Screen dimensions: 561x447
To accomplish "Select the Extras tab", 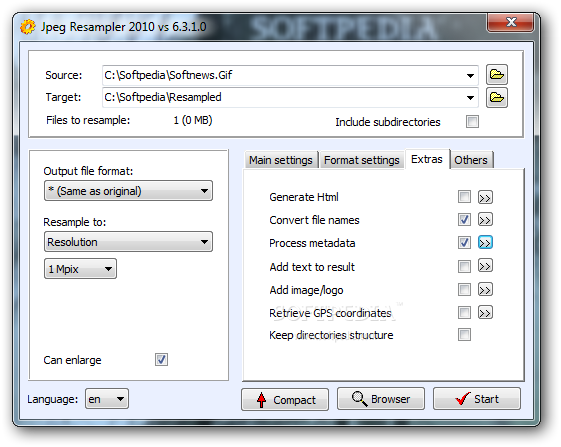I will (x=427, y=159).
